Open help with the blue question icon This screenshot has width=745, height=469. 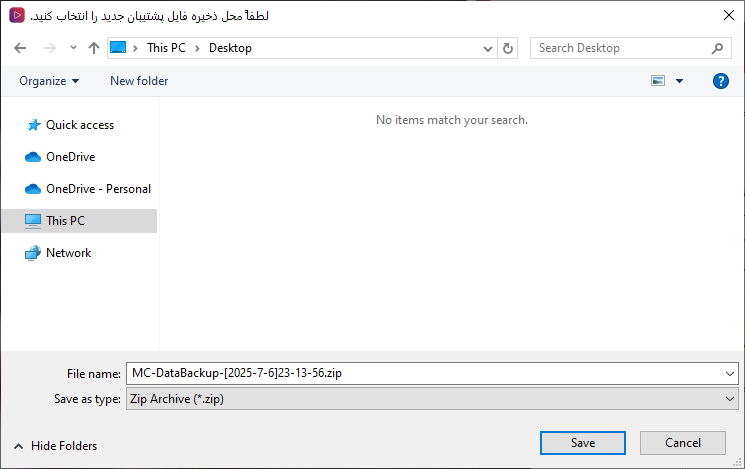pyautogui.click(x=720, y=81)
